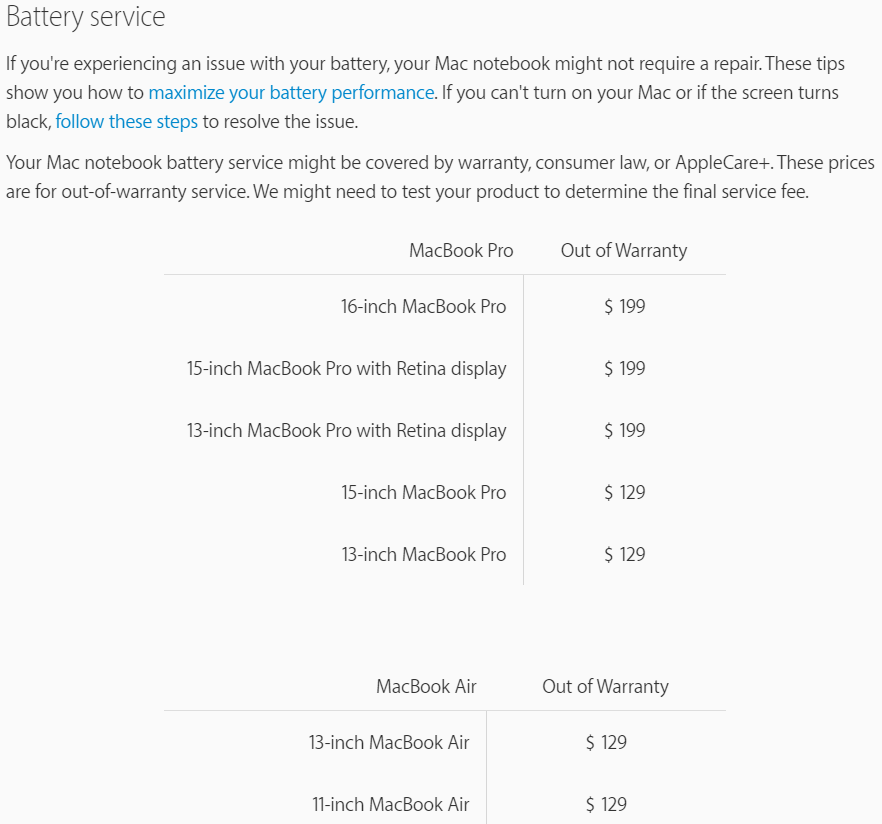882x824 pixels.
Task: Click the price for 13-inch Retina MacBook Pro
Action: point(625,430)
